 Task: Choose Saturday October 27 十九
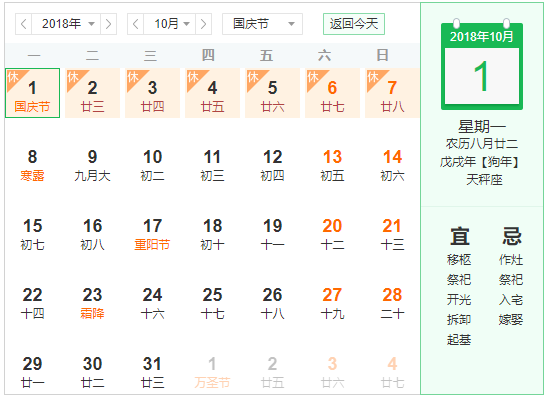point(333,304)
